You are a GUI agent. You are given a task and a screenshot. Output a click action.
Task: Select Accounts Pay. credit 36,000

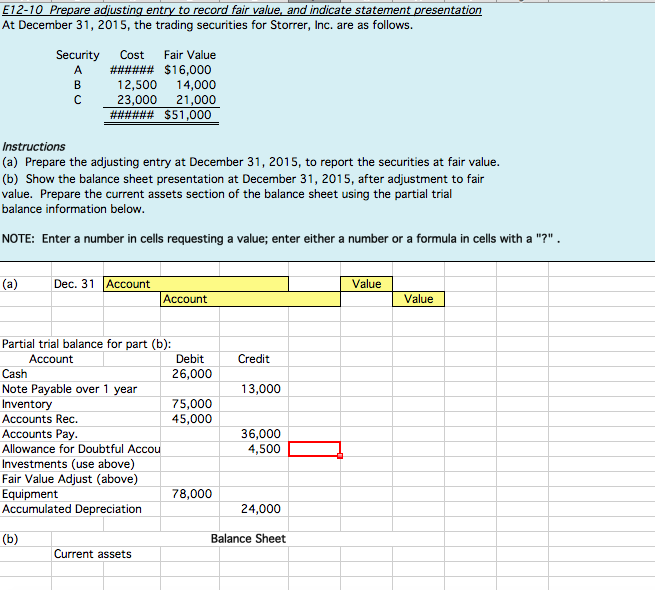point(261,434)
